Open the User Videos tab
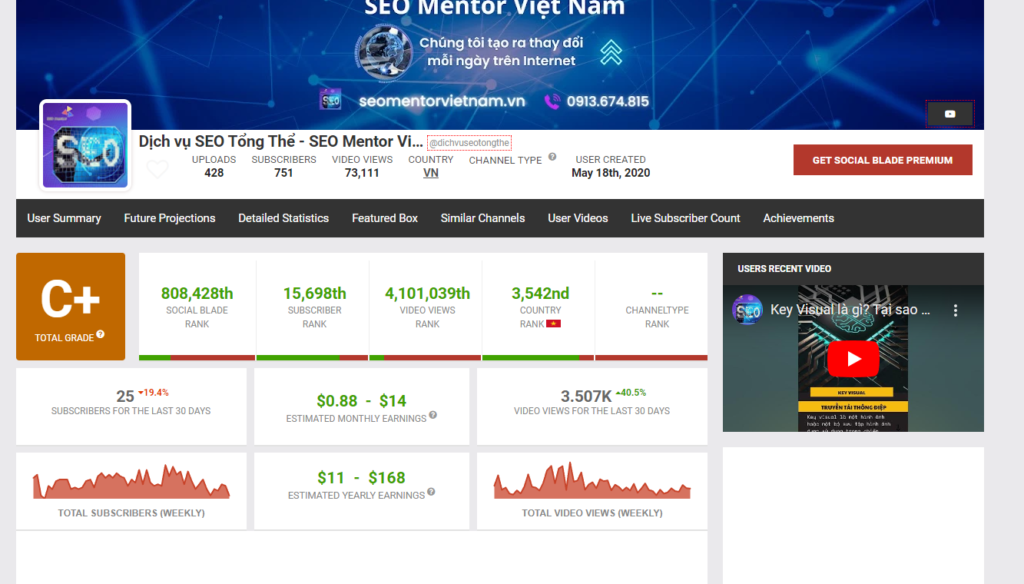Screen dimensions: 1024x584 click(x=578, y=218)
